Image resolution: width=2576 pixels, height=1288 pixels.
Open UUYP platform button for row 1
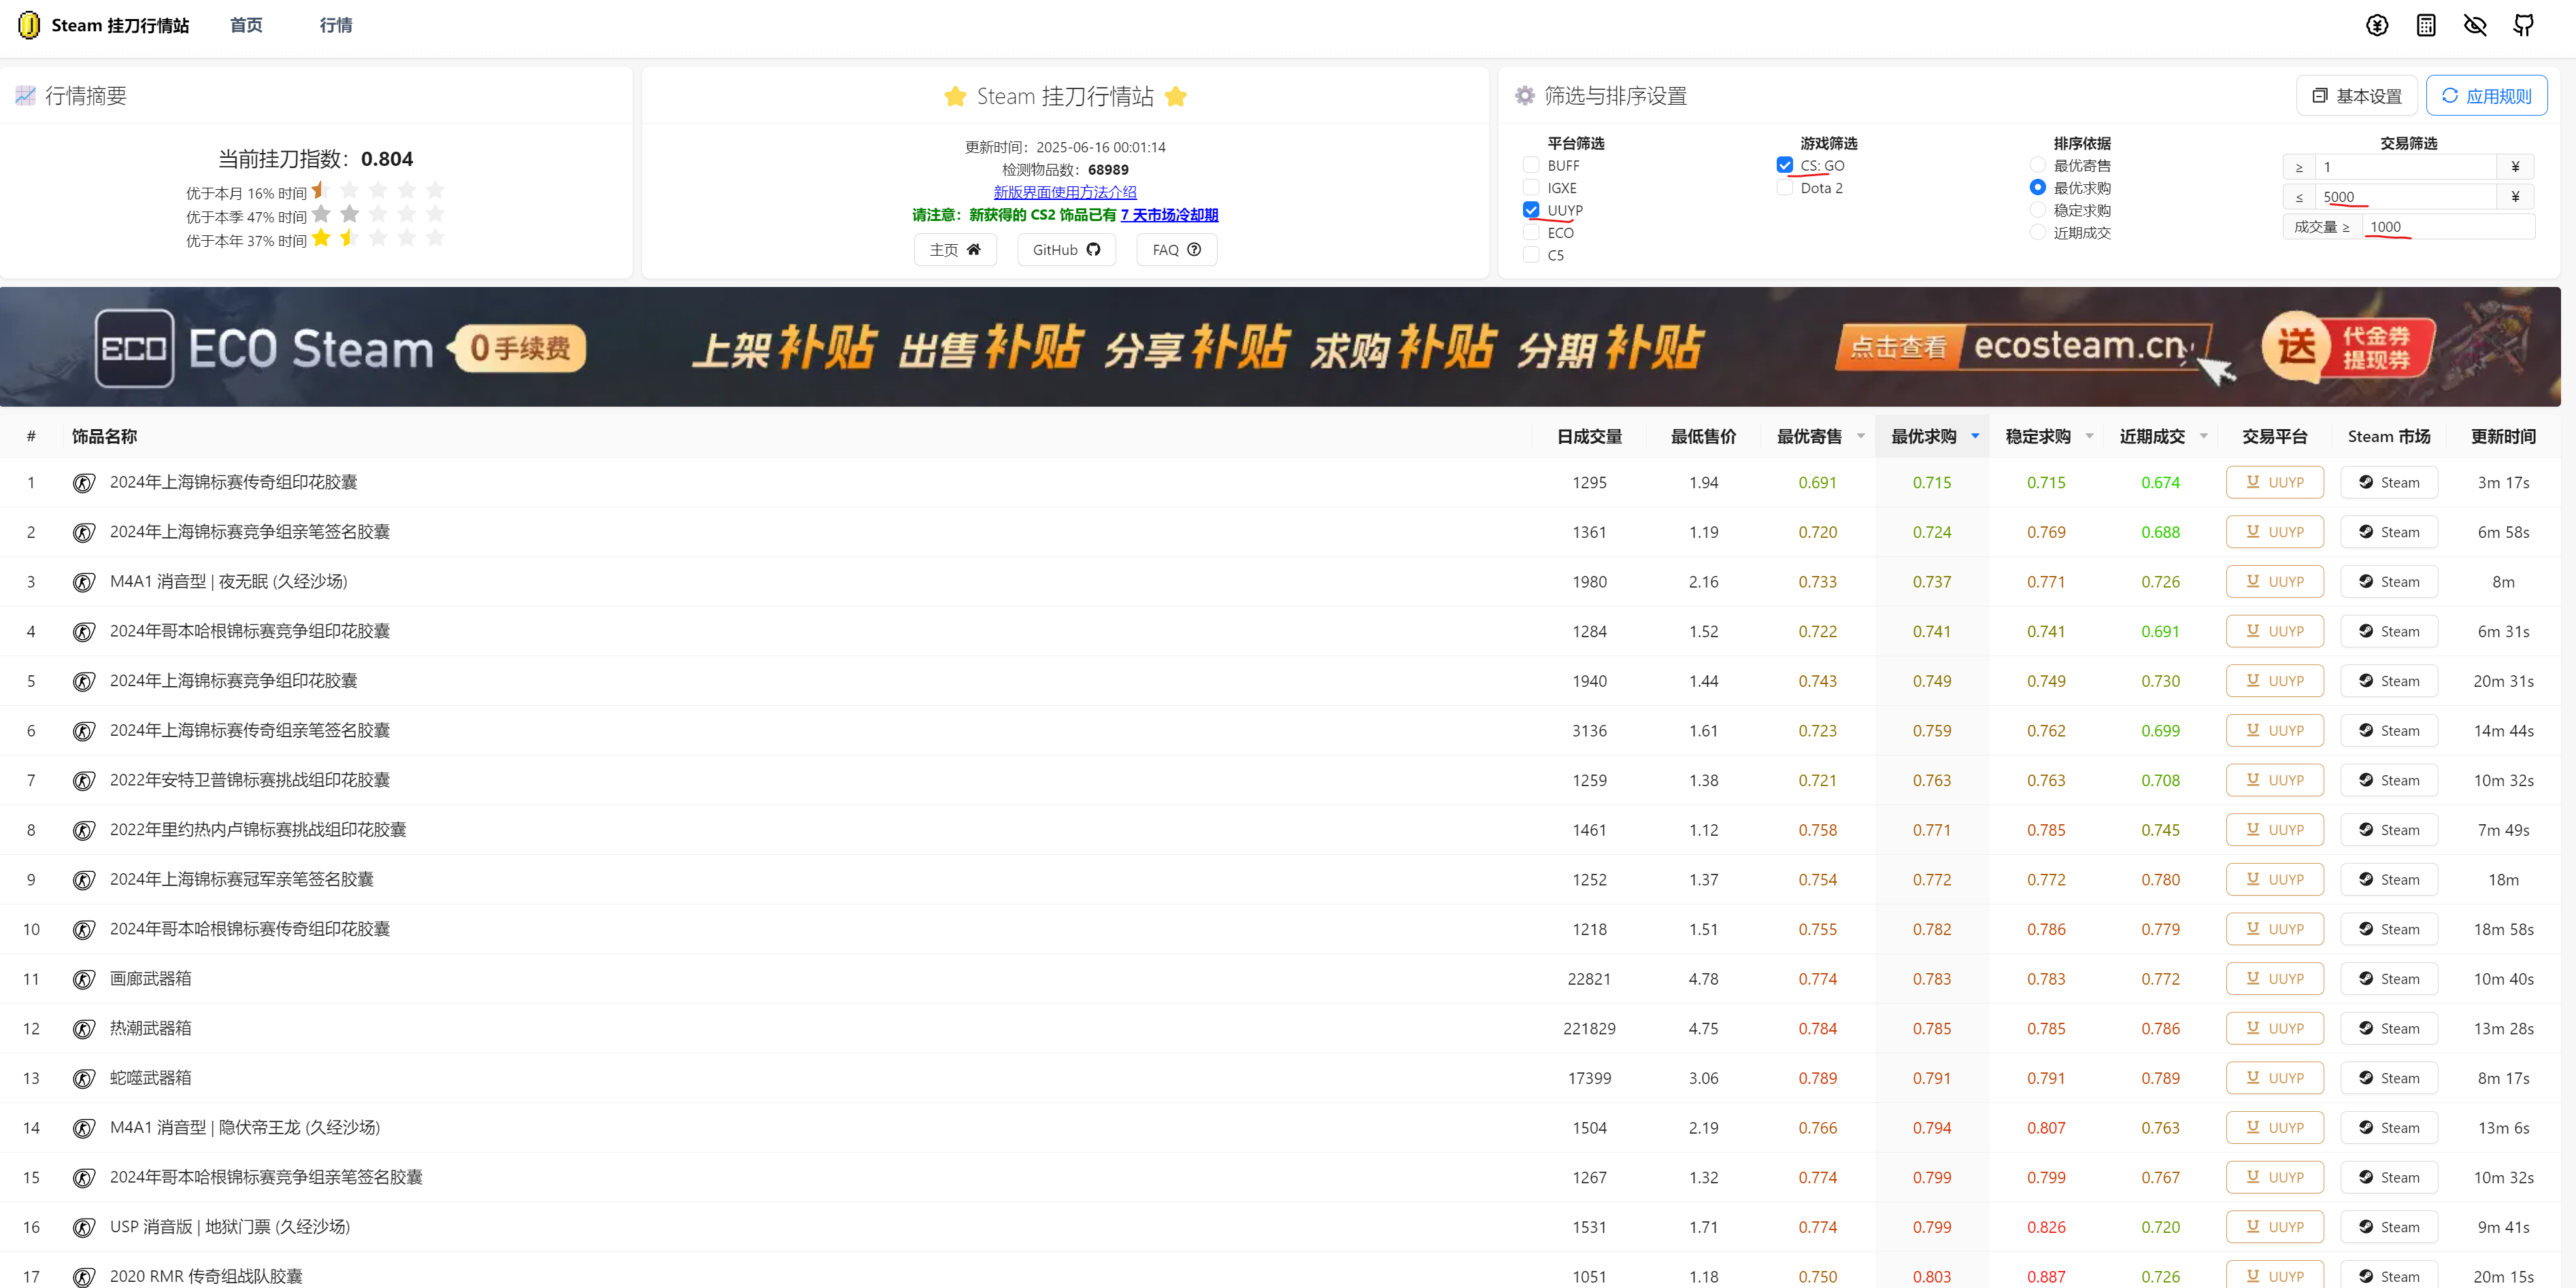click(x=2274, y=482)
